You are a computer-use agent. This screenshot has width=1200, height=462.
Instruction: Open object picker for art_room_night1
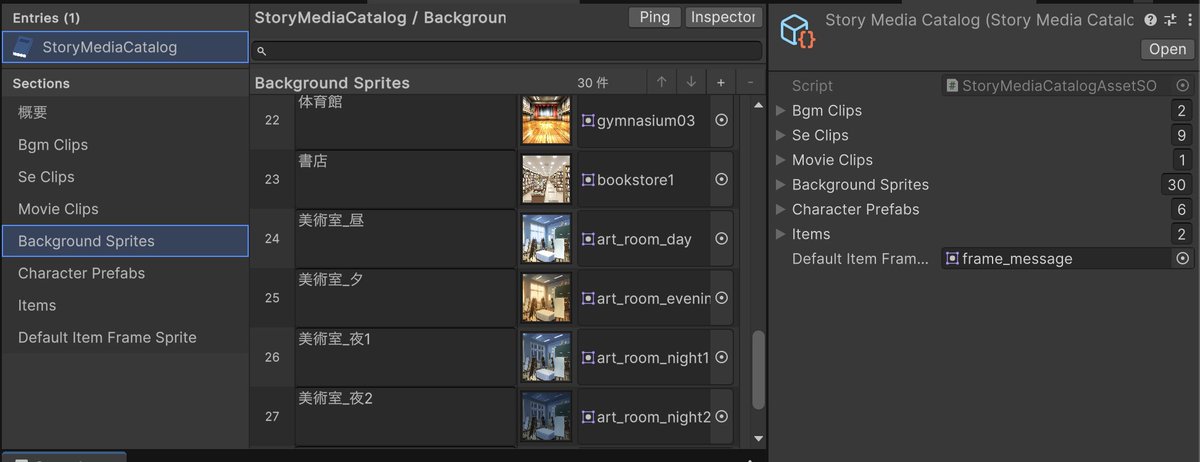[721, 357]
